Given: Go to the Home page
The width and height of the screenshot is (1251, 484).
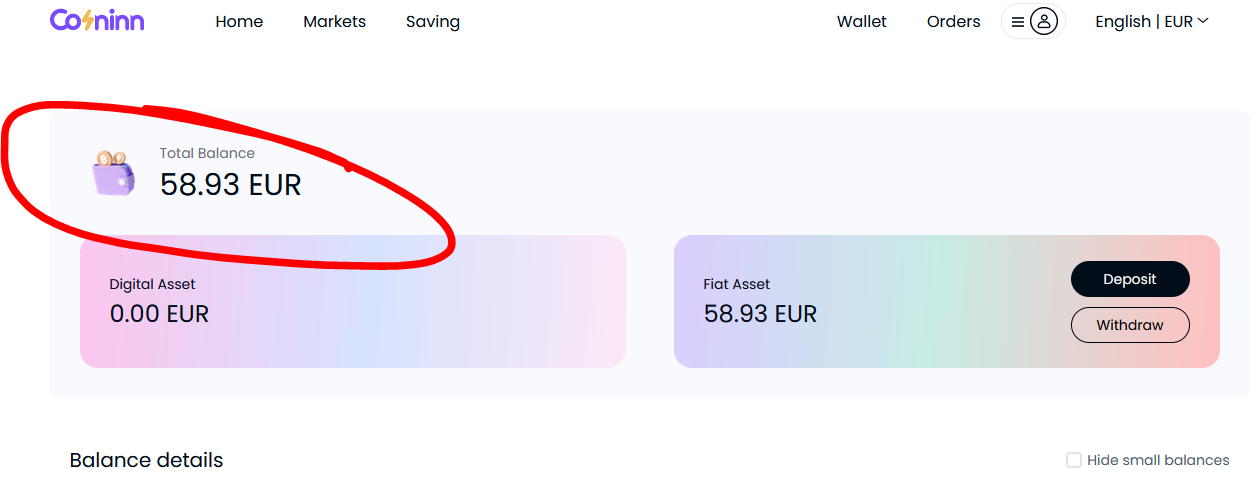Looking at the screenshot, I should pos(239,21).
